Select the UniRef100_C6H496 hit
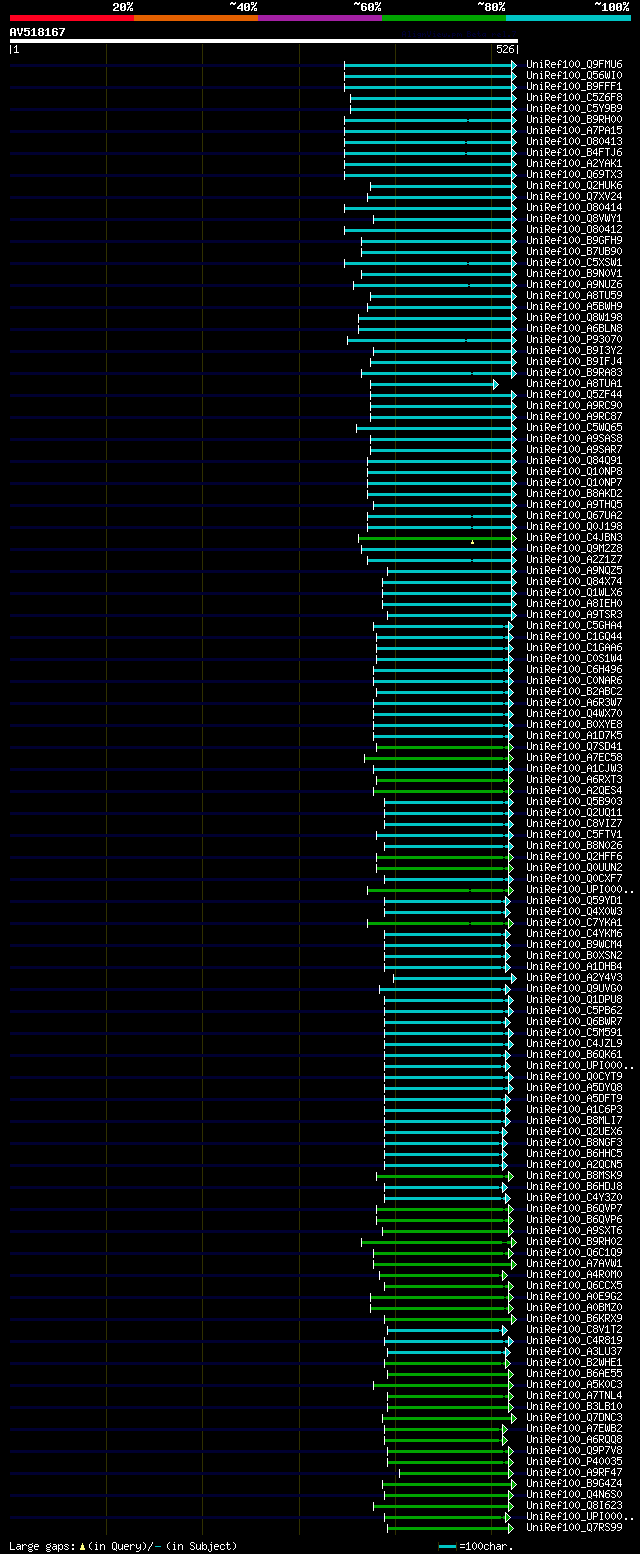This screenshot has height=1554, width=640. coord(574,670)
